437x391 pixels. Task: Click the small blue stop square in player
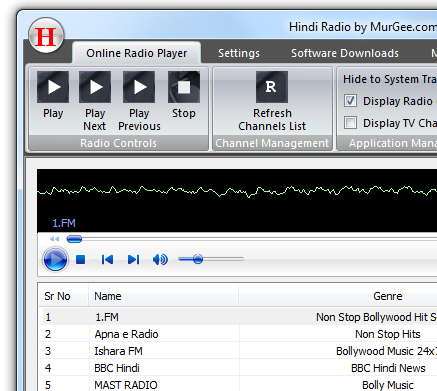pyautogui.click(x=81, y=259)
